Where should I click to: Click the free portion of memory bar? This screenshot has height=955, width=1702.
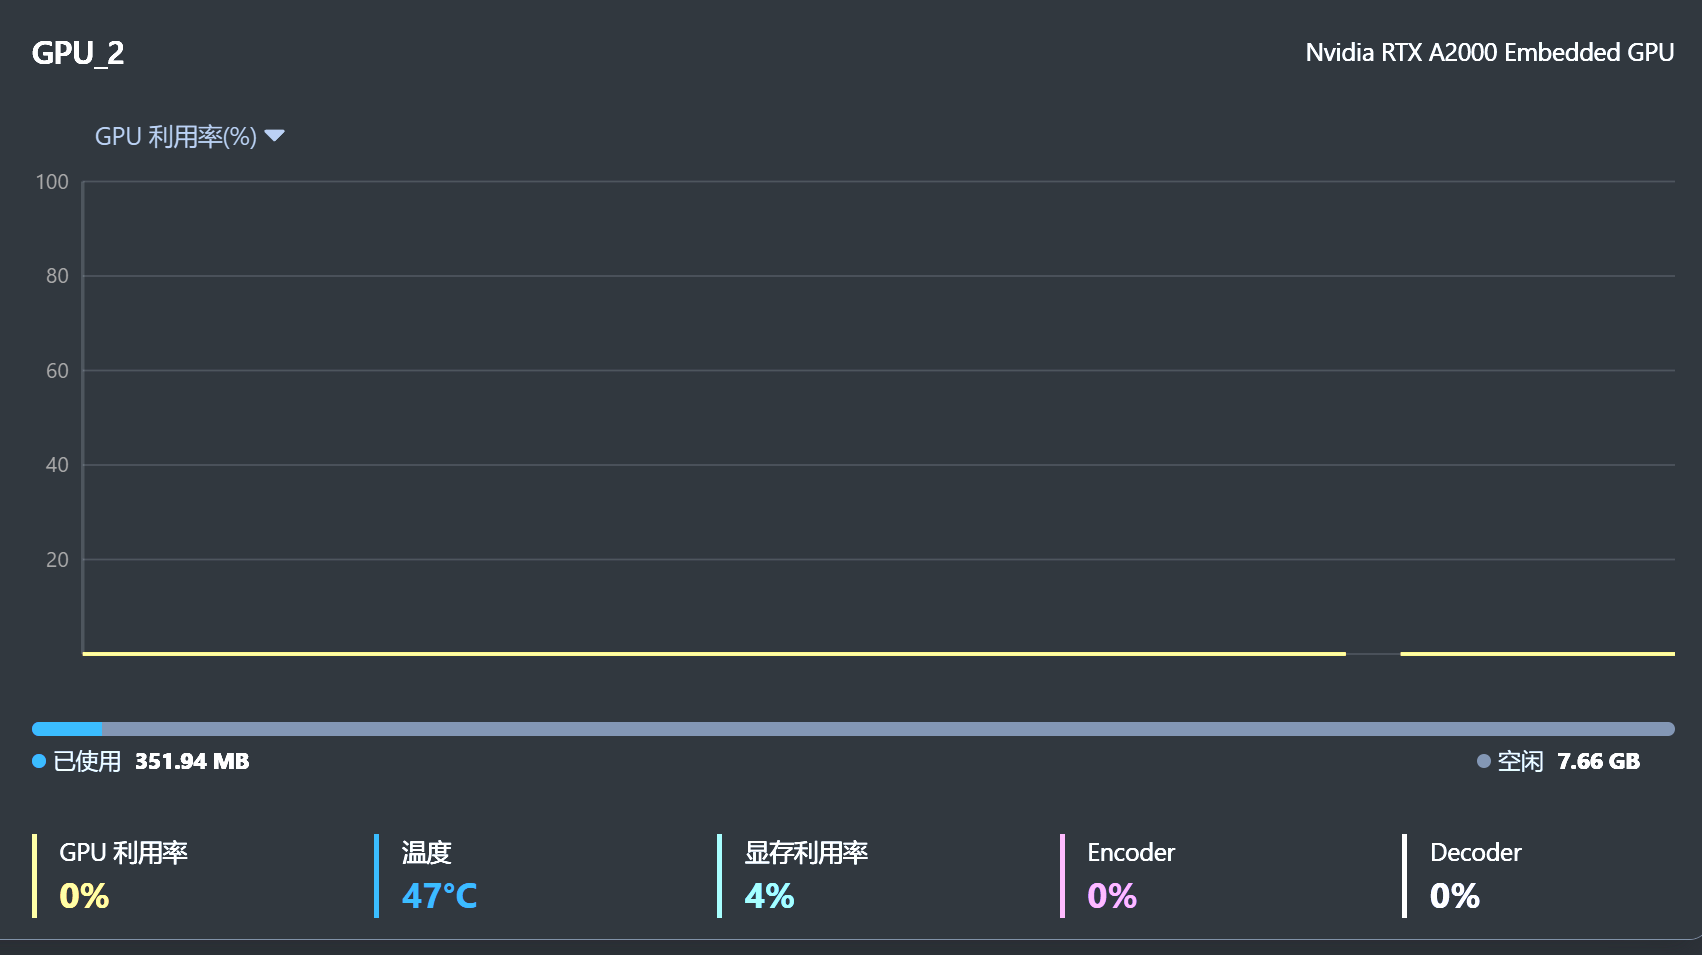888,729
